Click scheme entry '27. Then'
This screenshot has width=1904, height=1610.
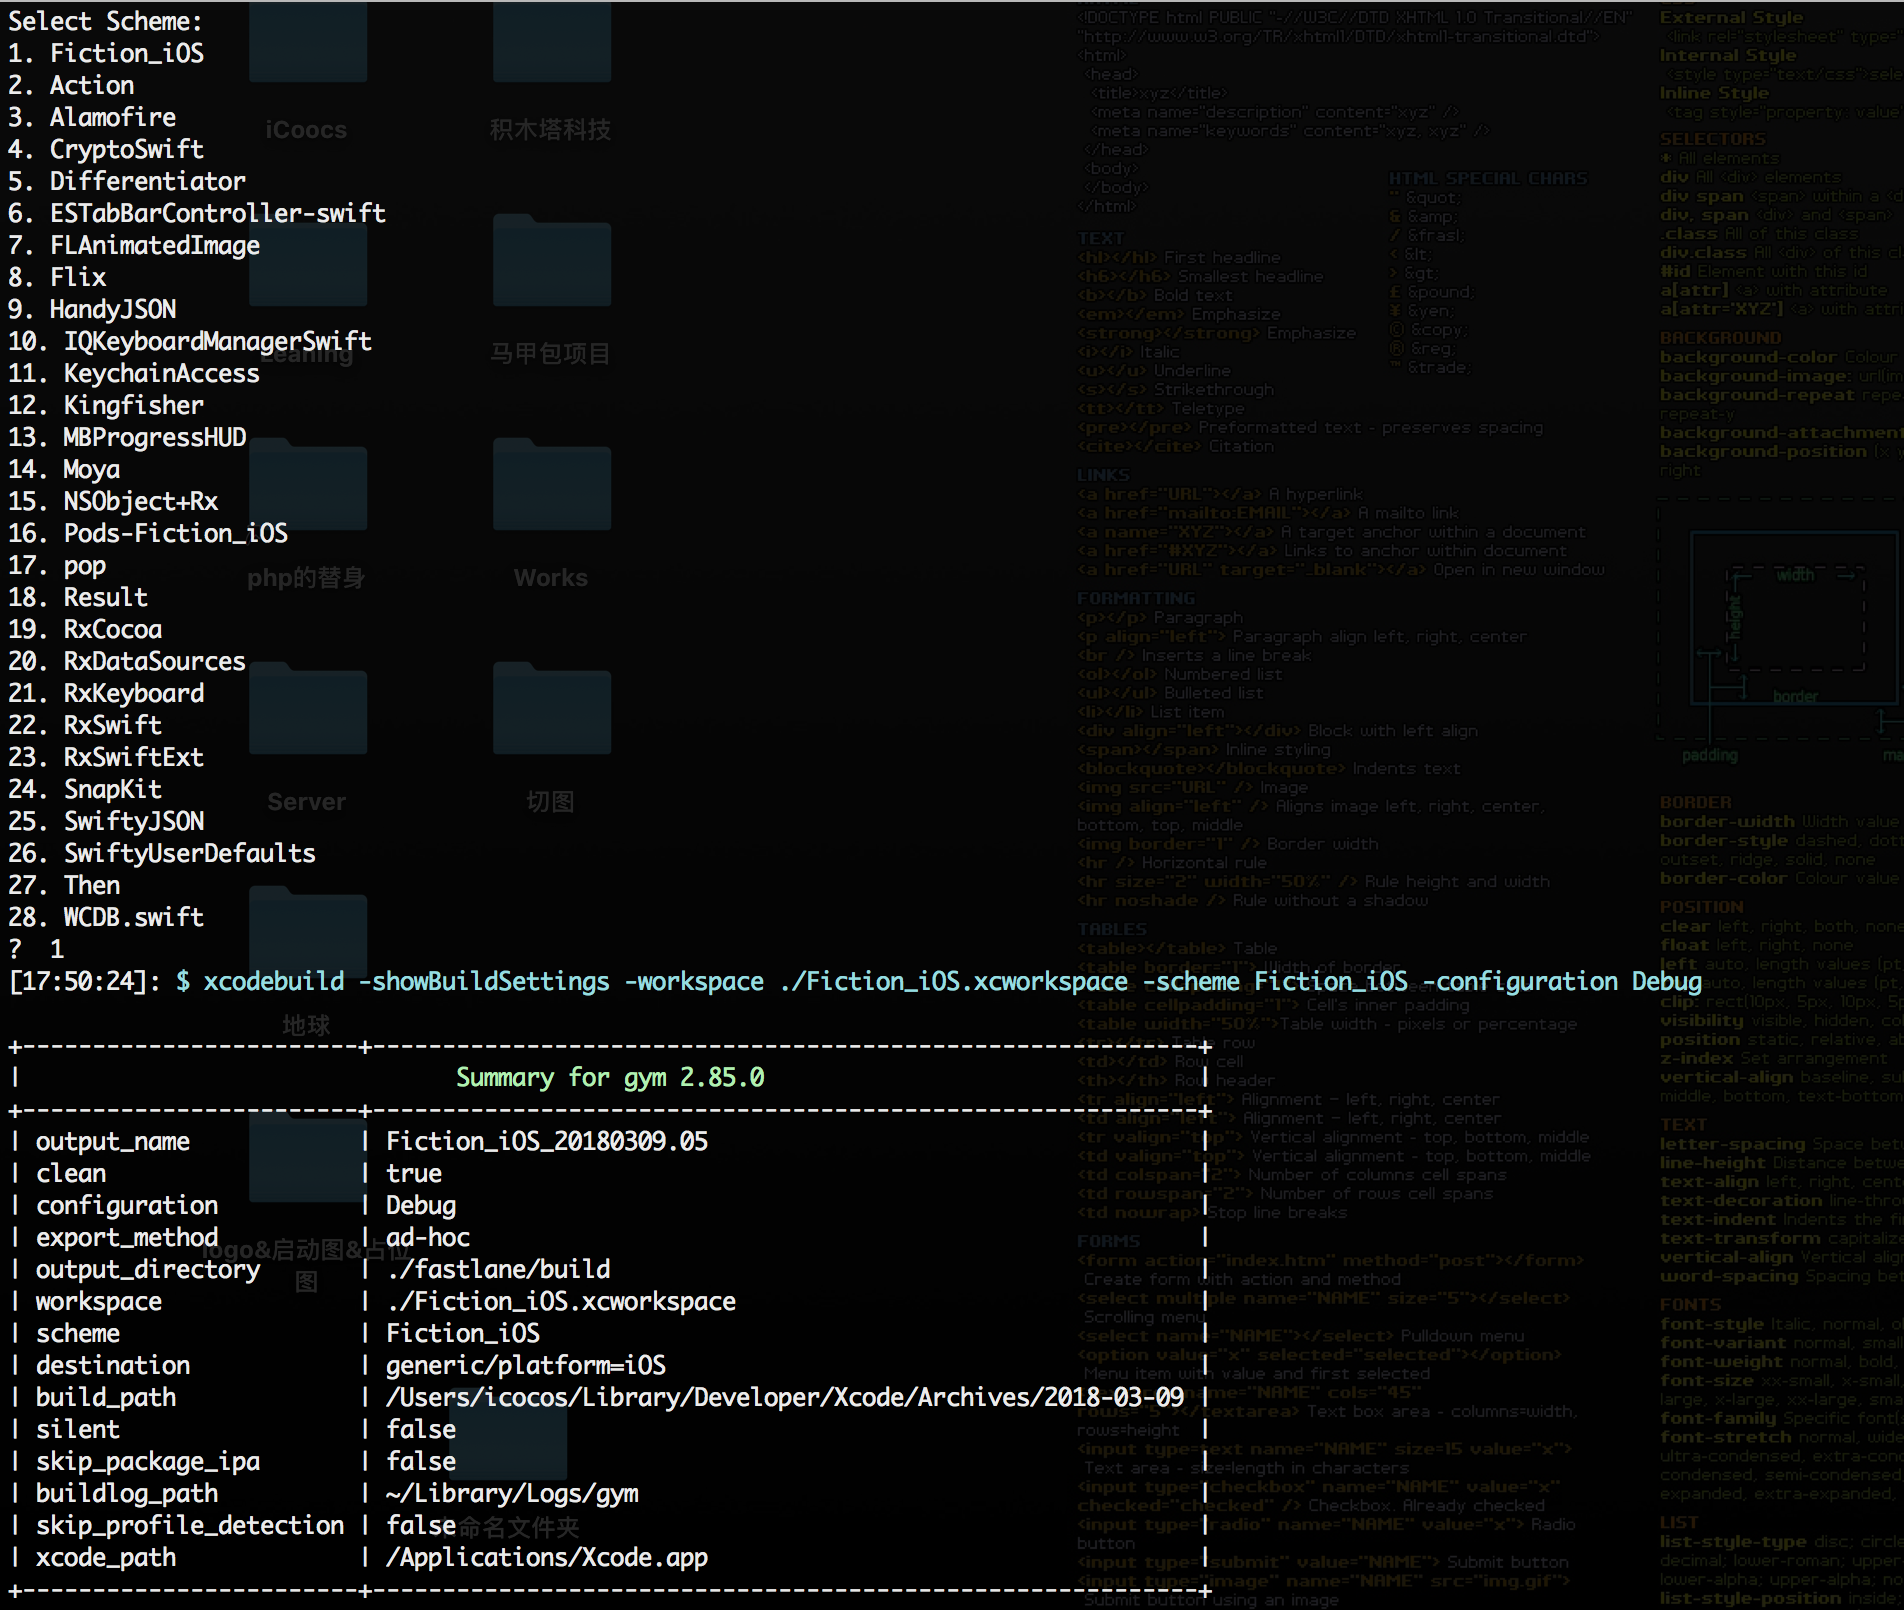[x=64, y=885]
